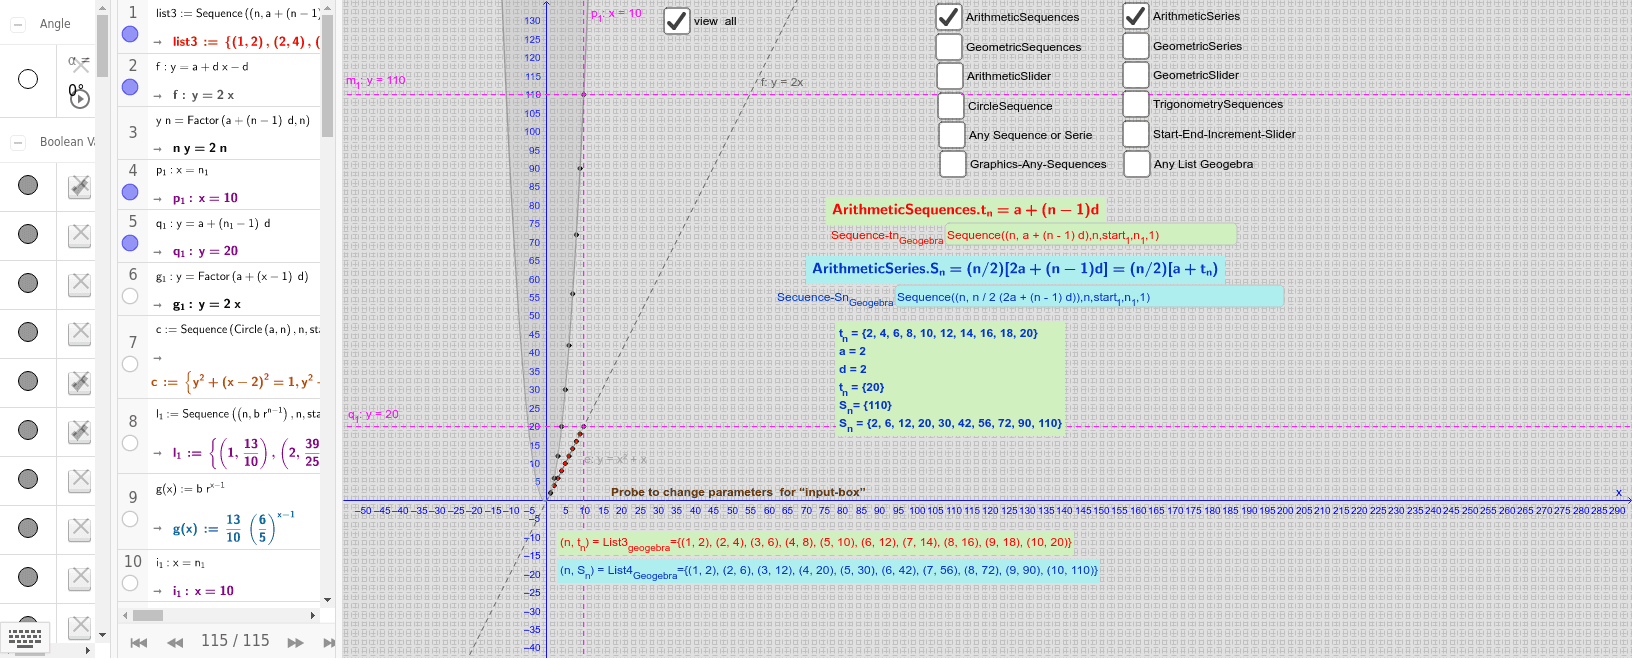This screenshot has height=660, width=1634.
Task: Enable the TrigonometrySequences checkbox
Action: click(x=1136, y=104)
